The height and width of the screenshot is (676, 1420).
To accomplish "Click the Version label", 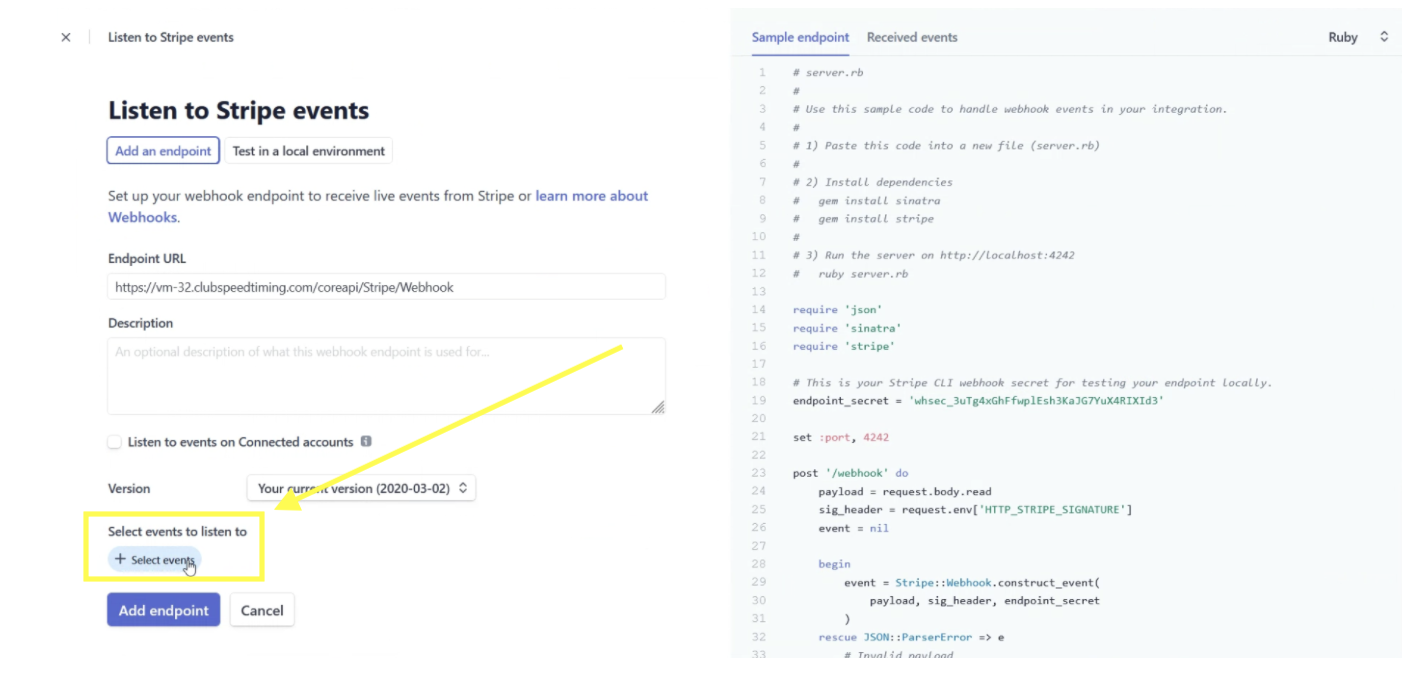I will (129, 488).
